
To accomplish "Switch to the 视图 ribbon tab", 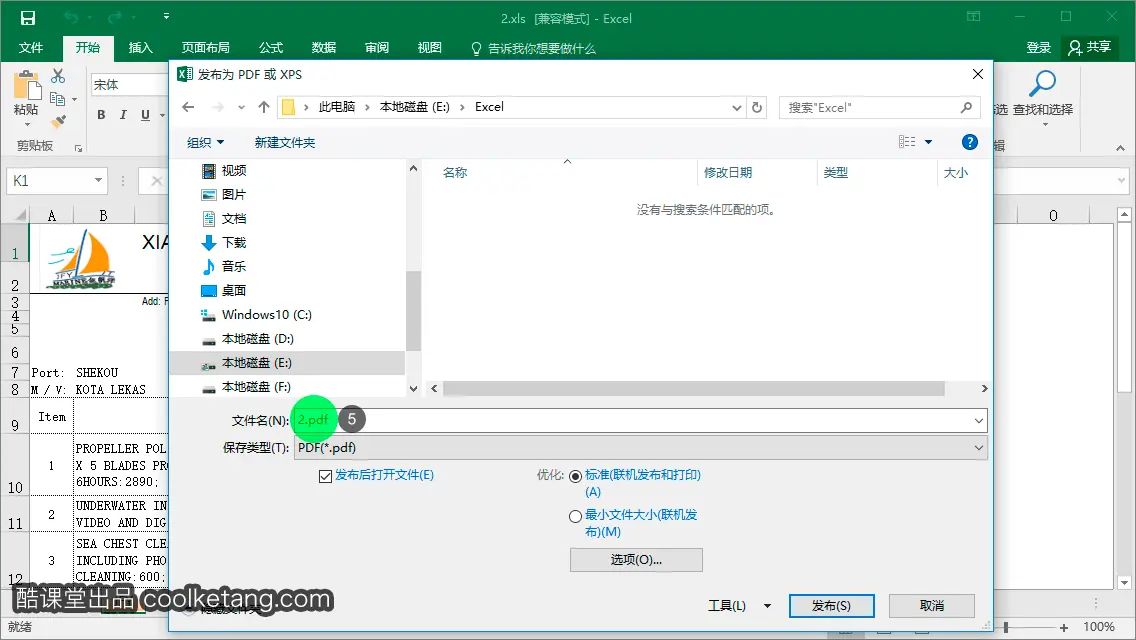I will (430, 48).
